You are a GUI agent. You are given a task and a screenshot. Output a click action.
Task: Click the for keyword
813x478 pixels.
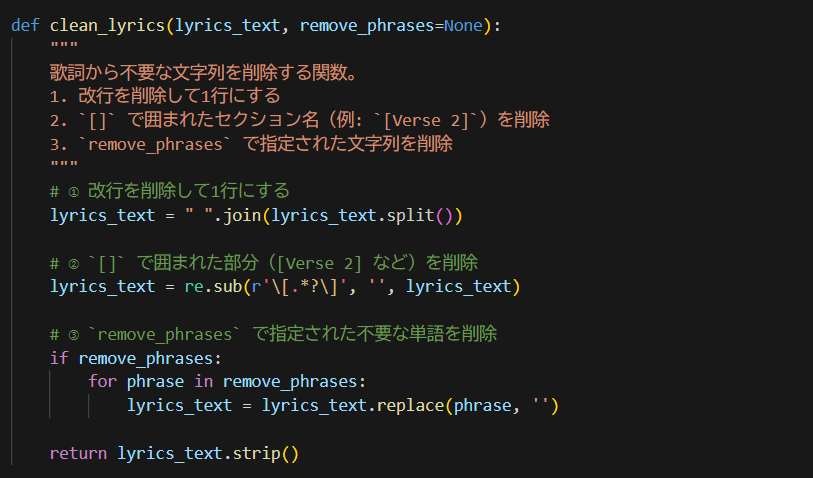(102, 382)
